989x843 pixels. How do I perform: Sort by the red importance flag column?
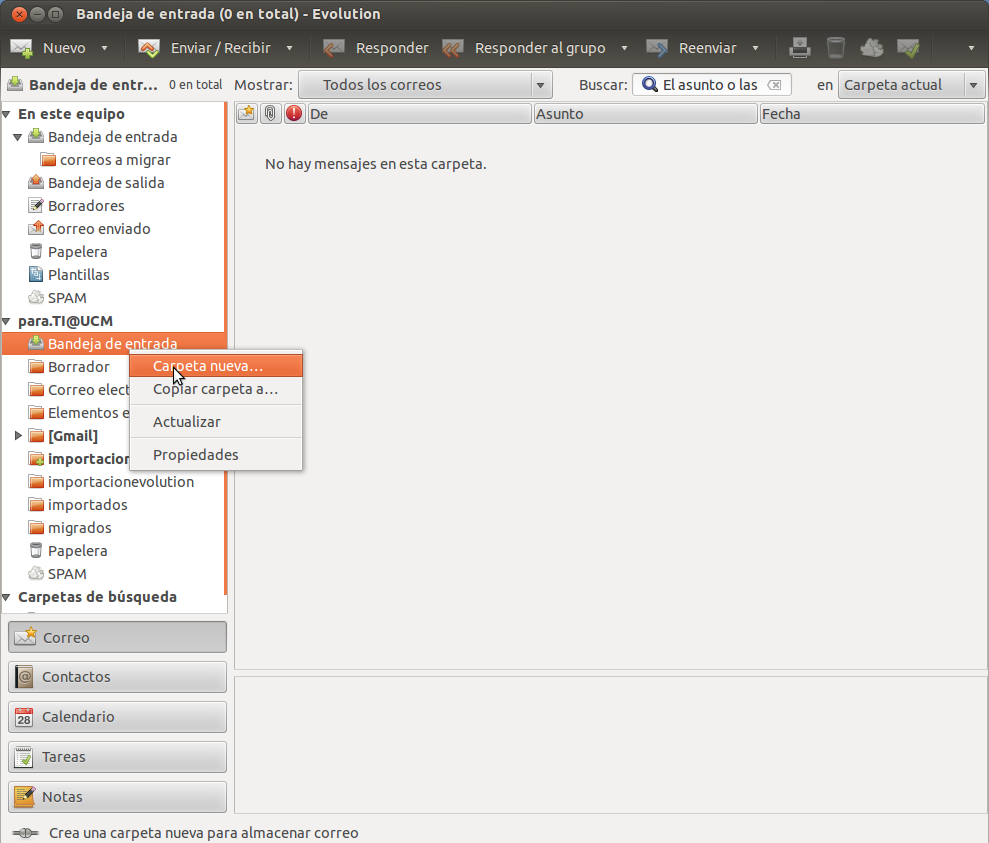[x=294, y=113]
